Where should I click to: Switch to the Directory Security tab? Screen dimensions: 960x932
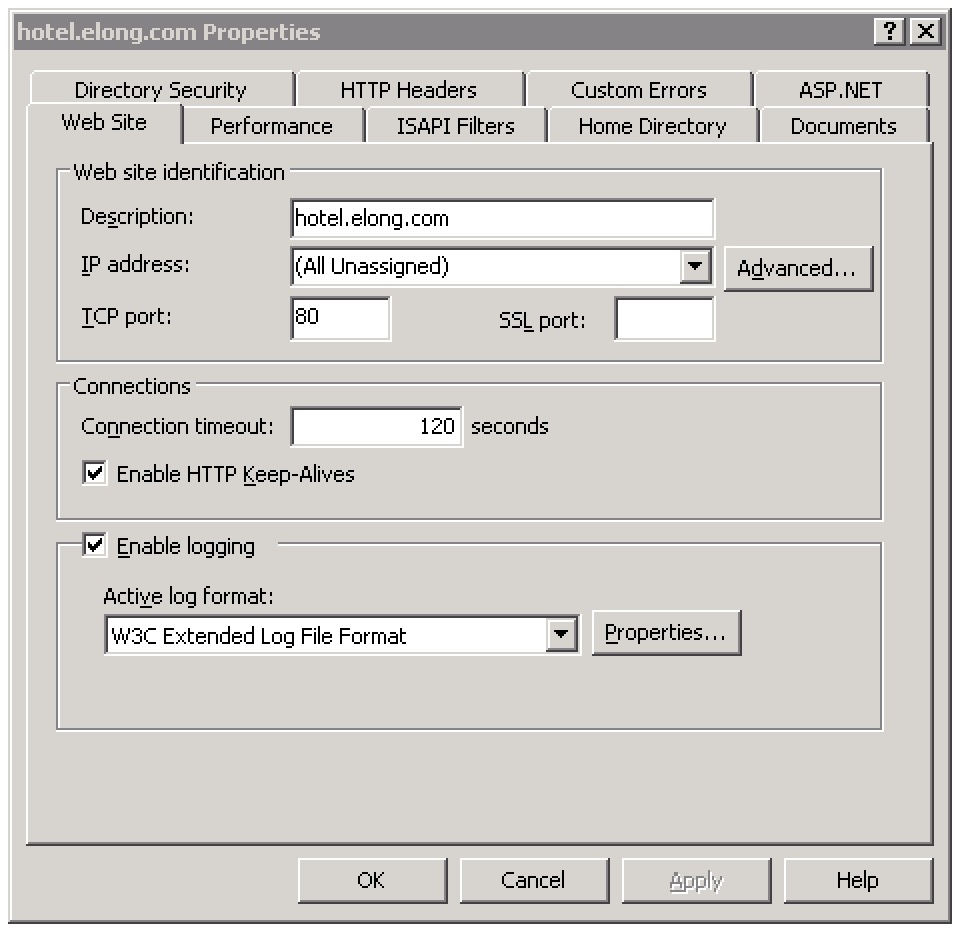tap(160, 90)
